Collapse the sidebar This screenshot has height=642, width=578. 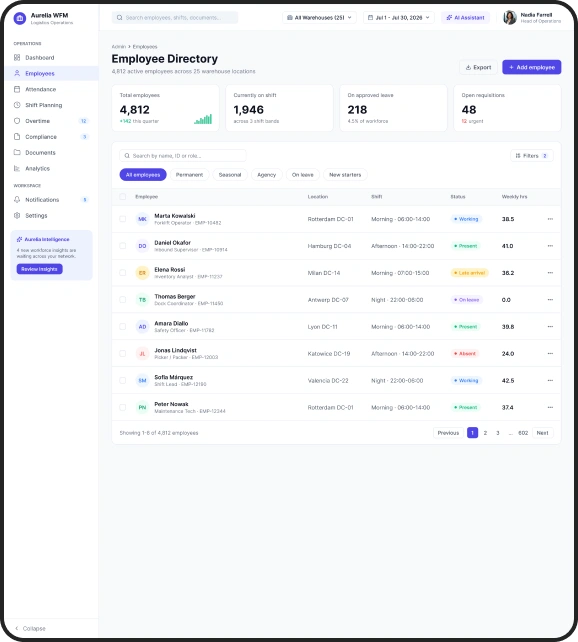tap(30, 628)
